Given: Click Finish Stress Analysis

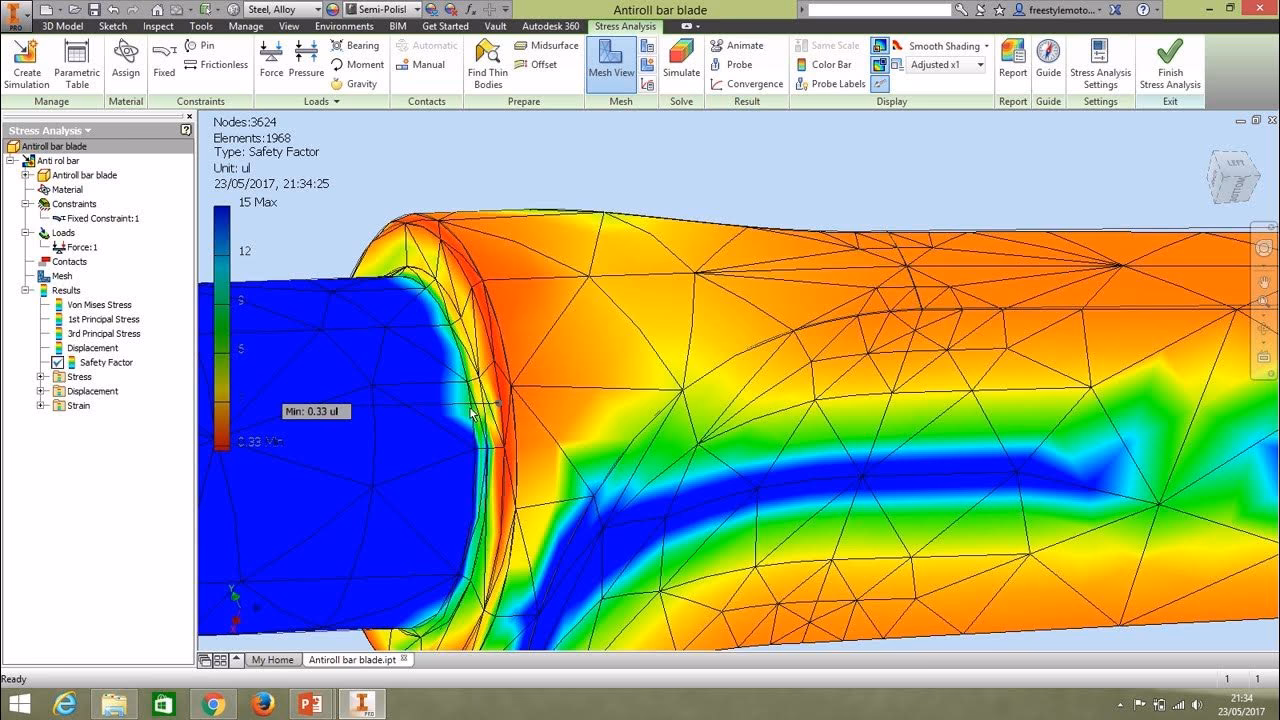Looking at the screenshot, I should coord(1170,65).
